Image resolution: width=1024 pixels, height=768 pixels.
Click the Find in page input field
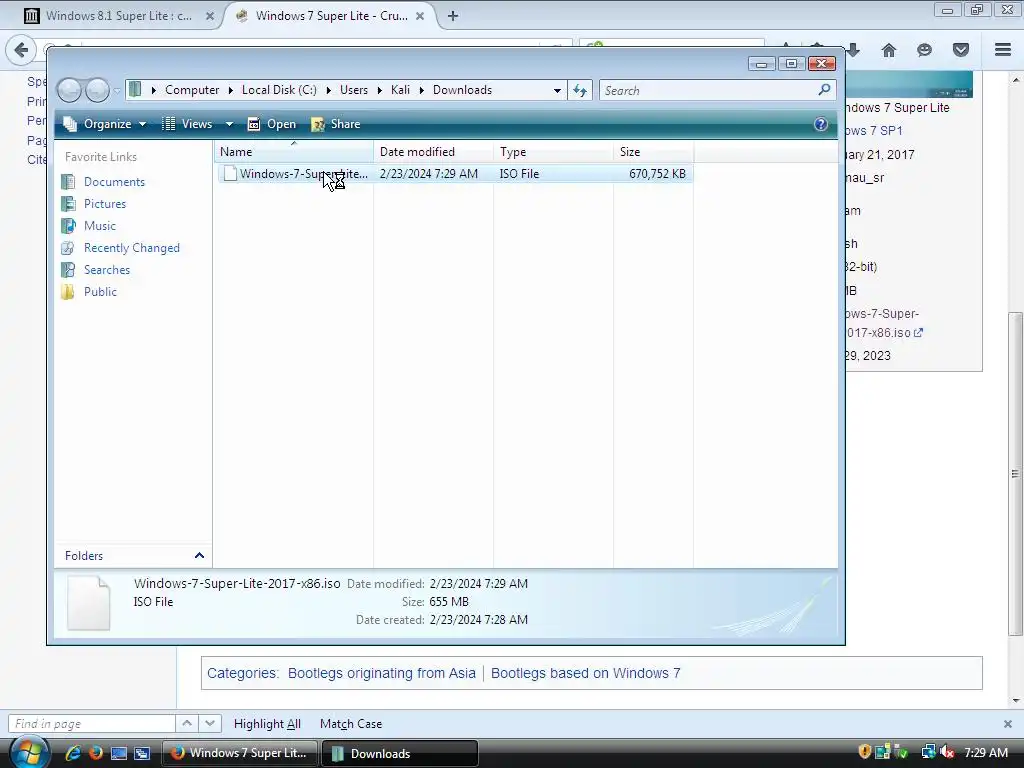pyautogui.click(x=91, y=724)
